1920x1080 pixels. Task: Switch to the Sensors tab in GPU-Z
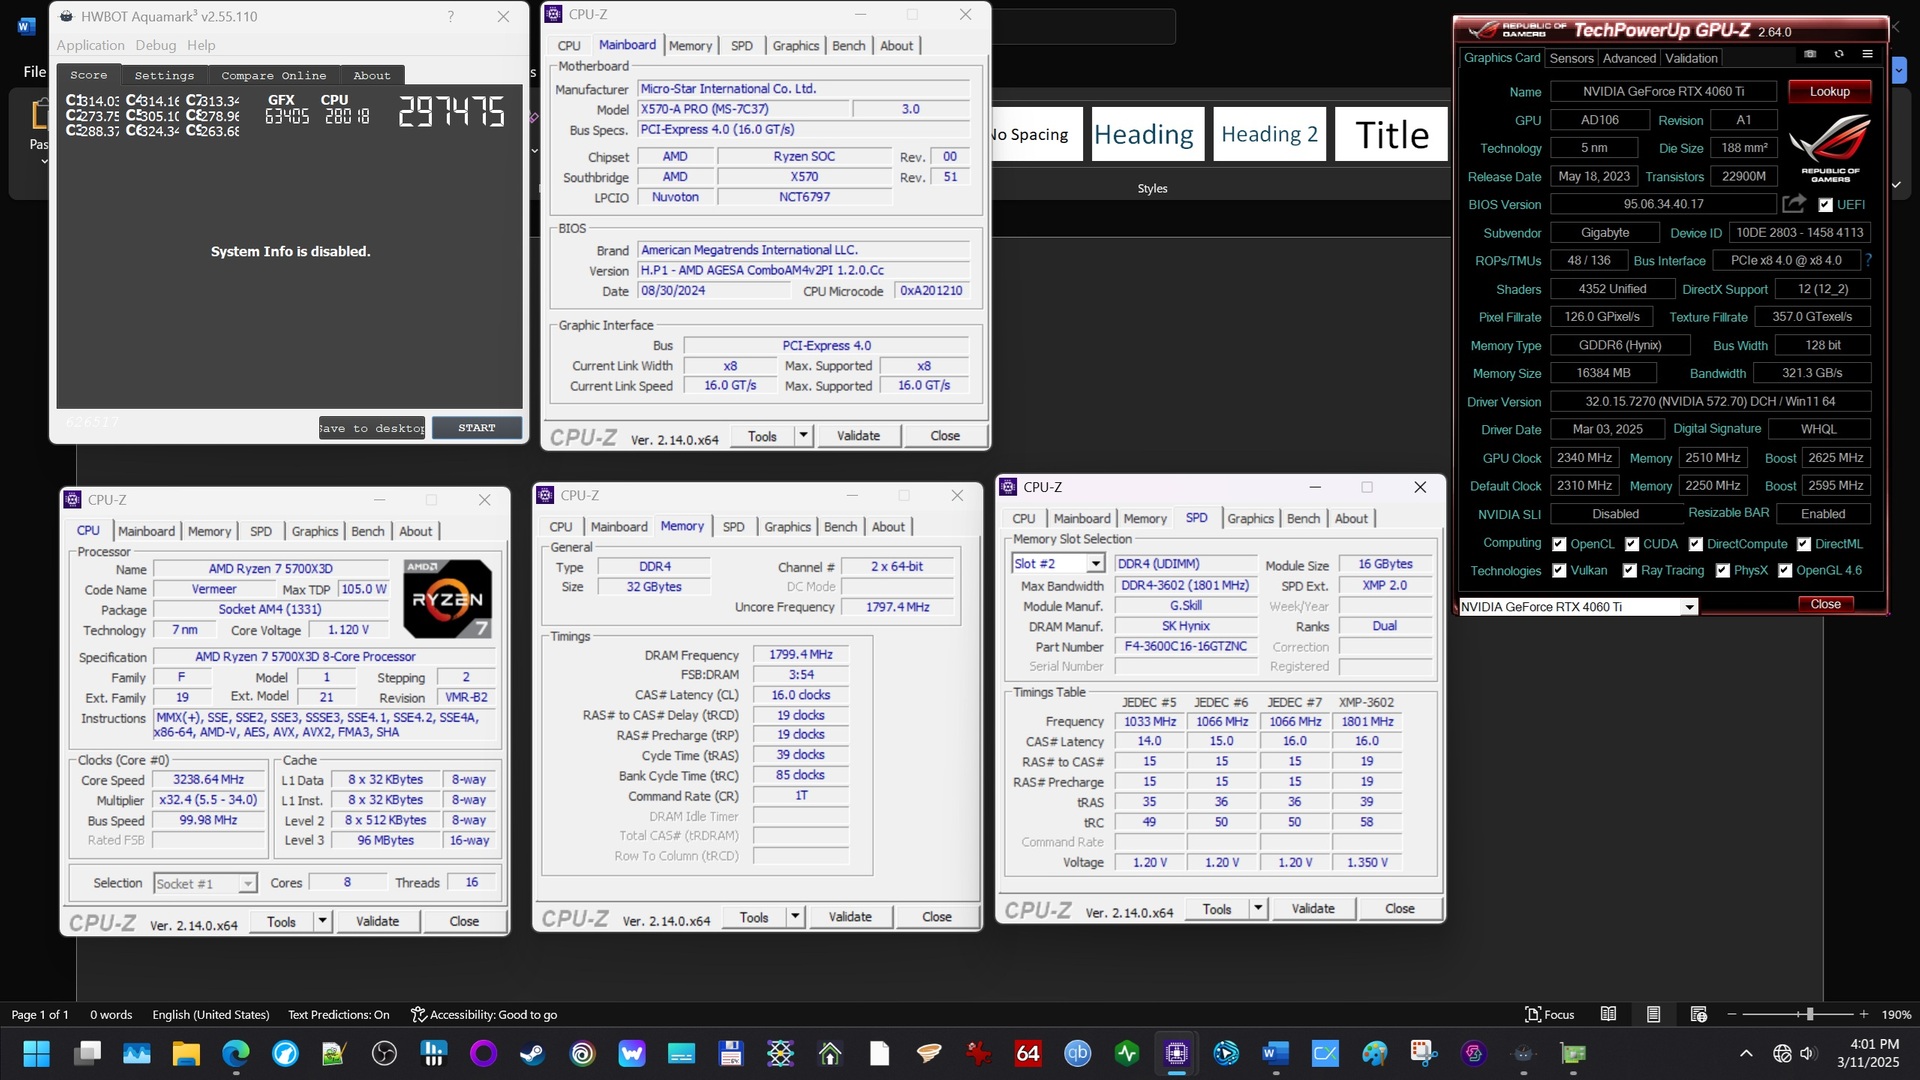1571,58
